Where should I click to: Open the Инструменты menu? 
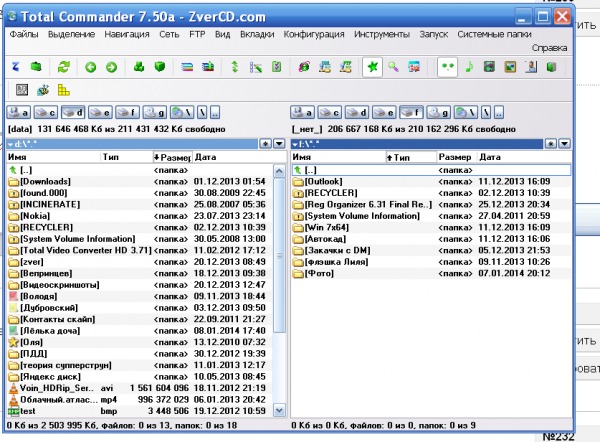(382, 34)
